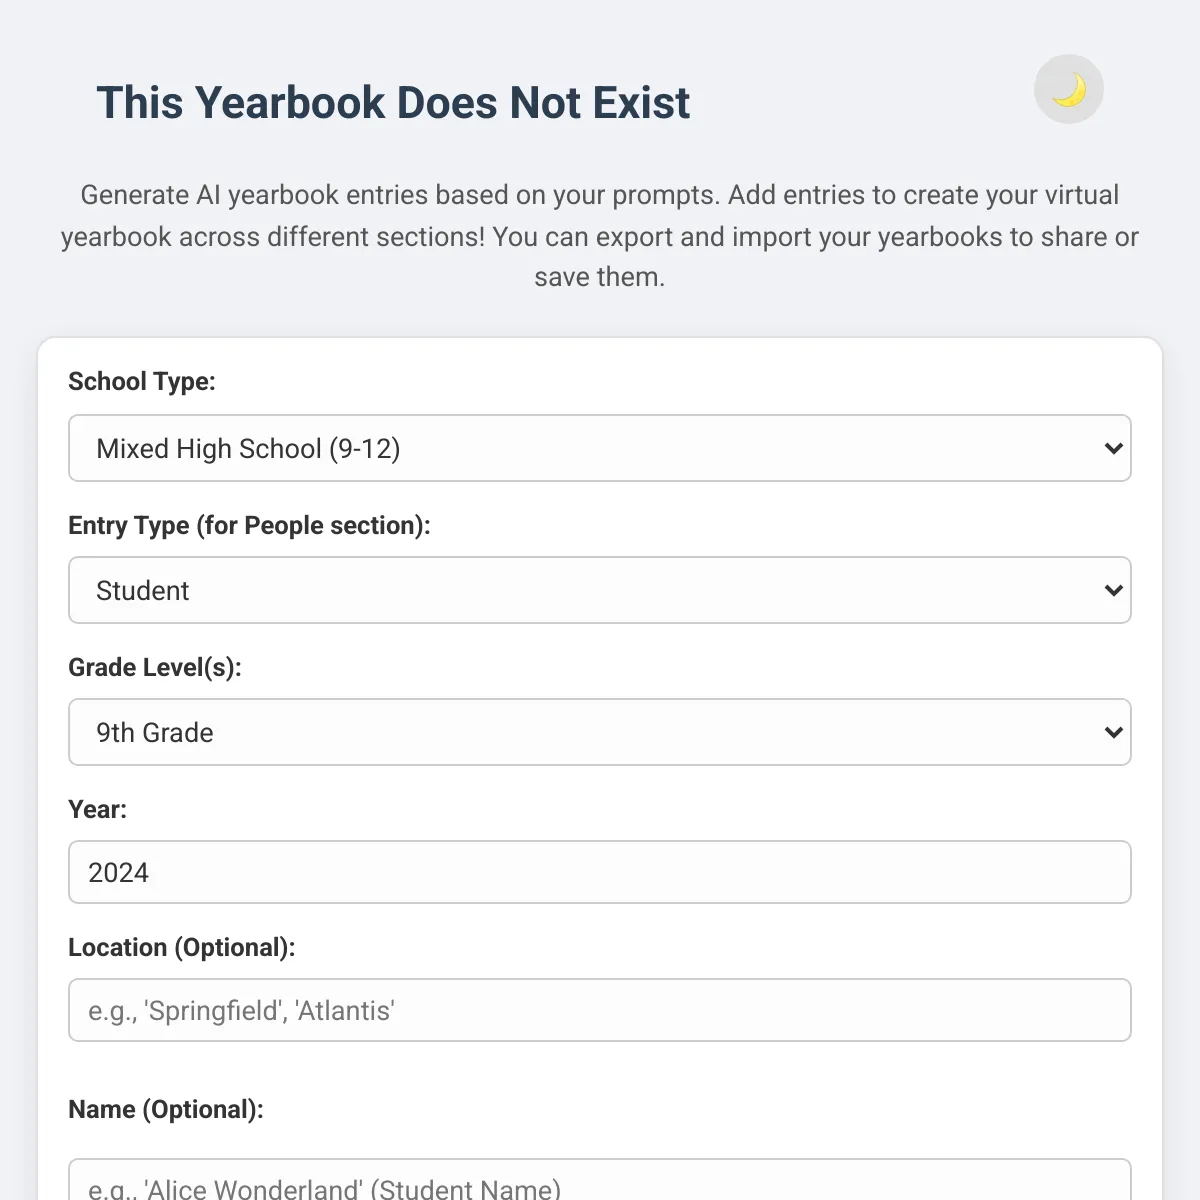
Task: Click the intro paragraph about generating AI yearbook entries
Action: (x=600, y=236)
